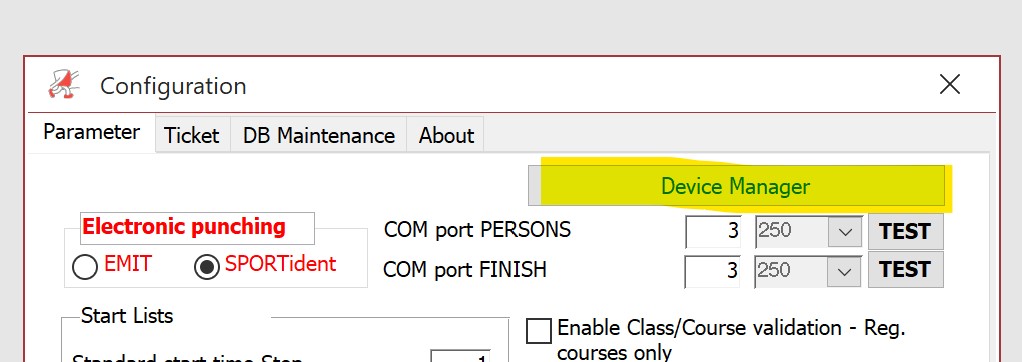The height and width of the screenshot is (362, 1022).
Task: Select the EMIT radio button
Action: pyautogui.click(x=85, y=266)
